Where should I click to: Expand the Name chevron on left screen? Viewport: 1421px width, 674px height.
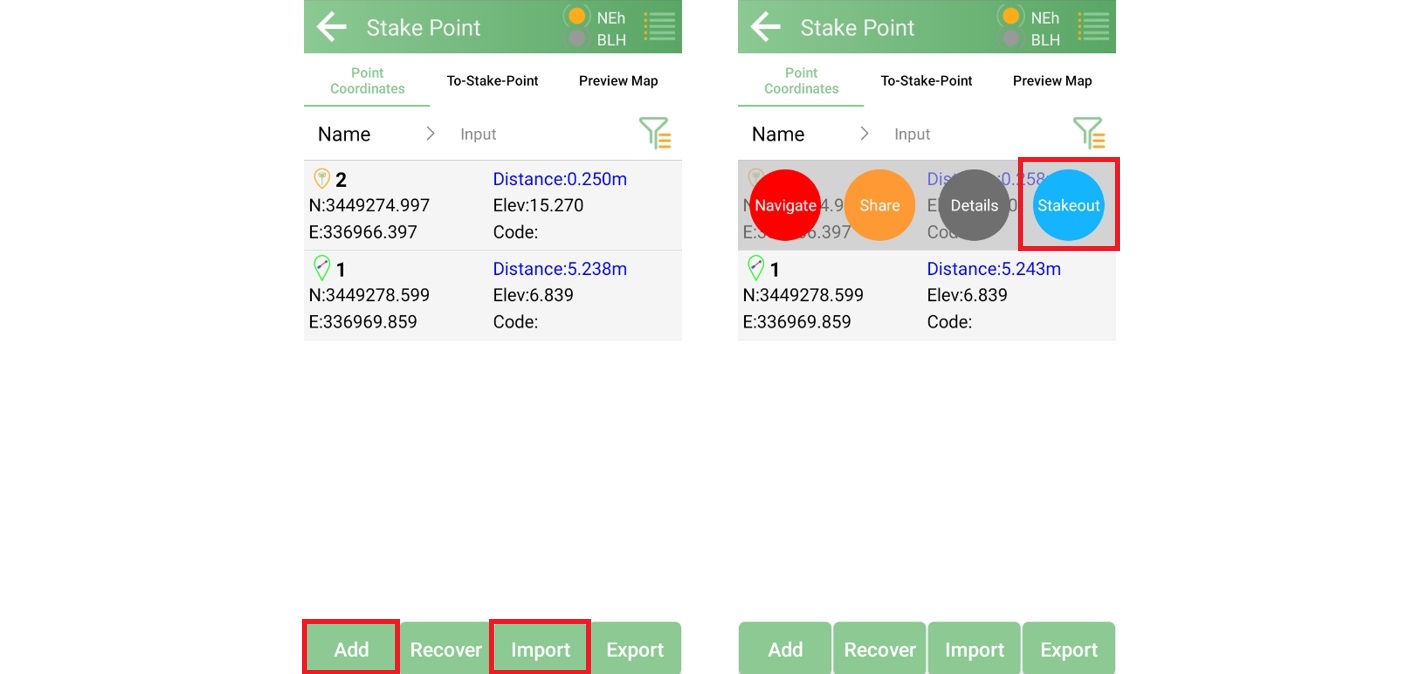tap(430, 134)
